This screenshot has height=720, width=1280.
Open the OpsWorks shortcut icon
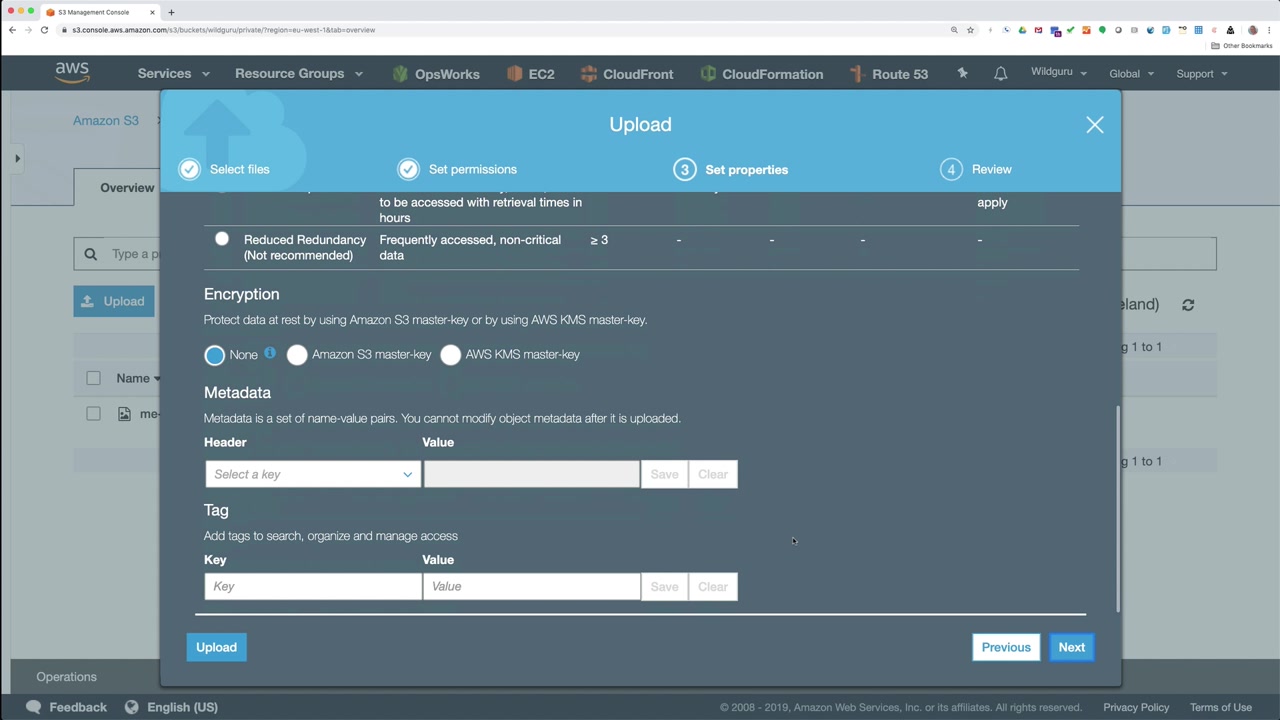tap(400, 74)
